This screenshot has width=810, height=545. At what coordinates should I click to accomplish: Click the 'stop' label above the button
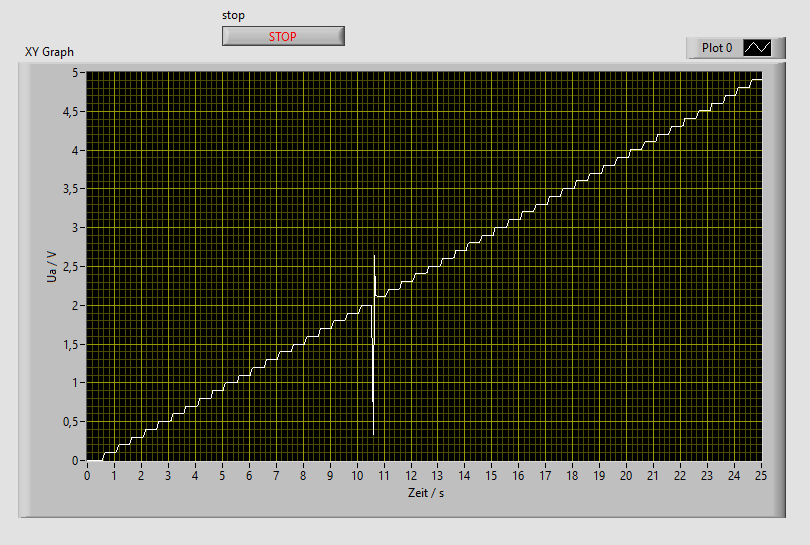pos(233,15)
